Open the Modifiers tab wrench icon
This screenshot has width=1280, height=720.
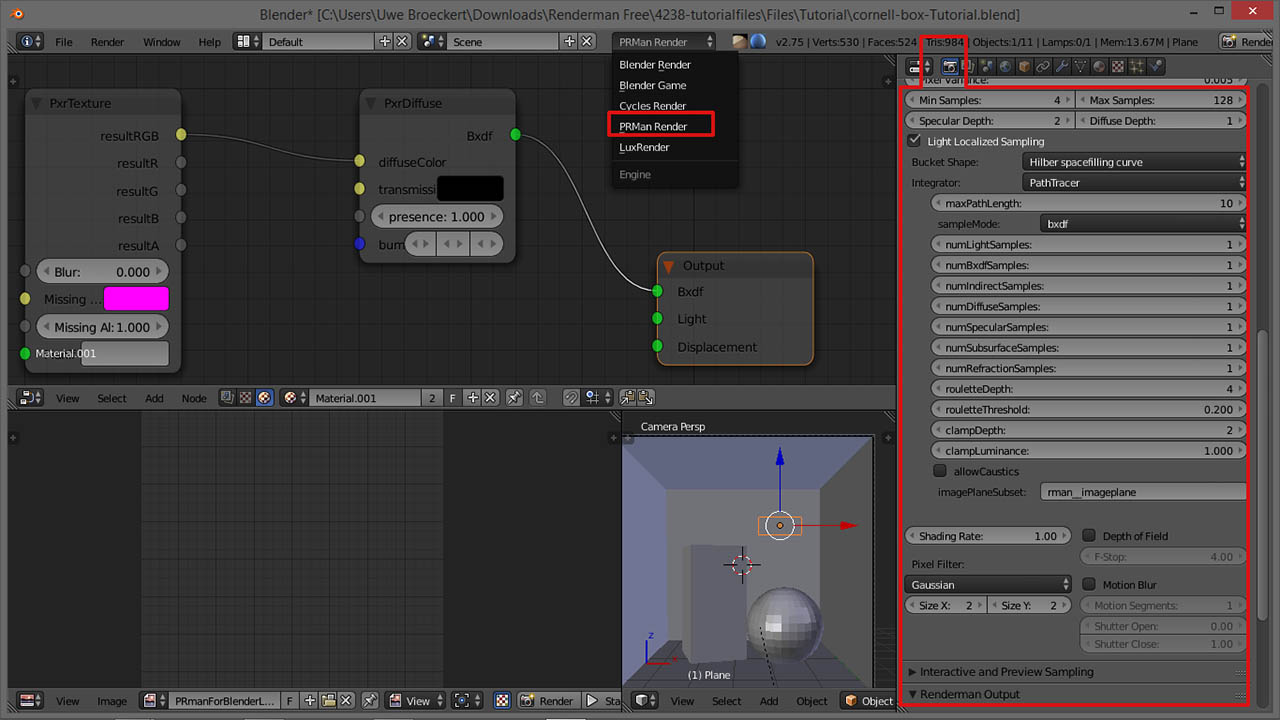tap(1062, 66)
